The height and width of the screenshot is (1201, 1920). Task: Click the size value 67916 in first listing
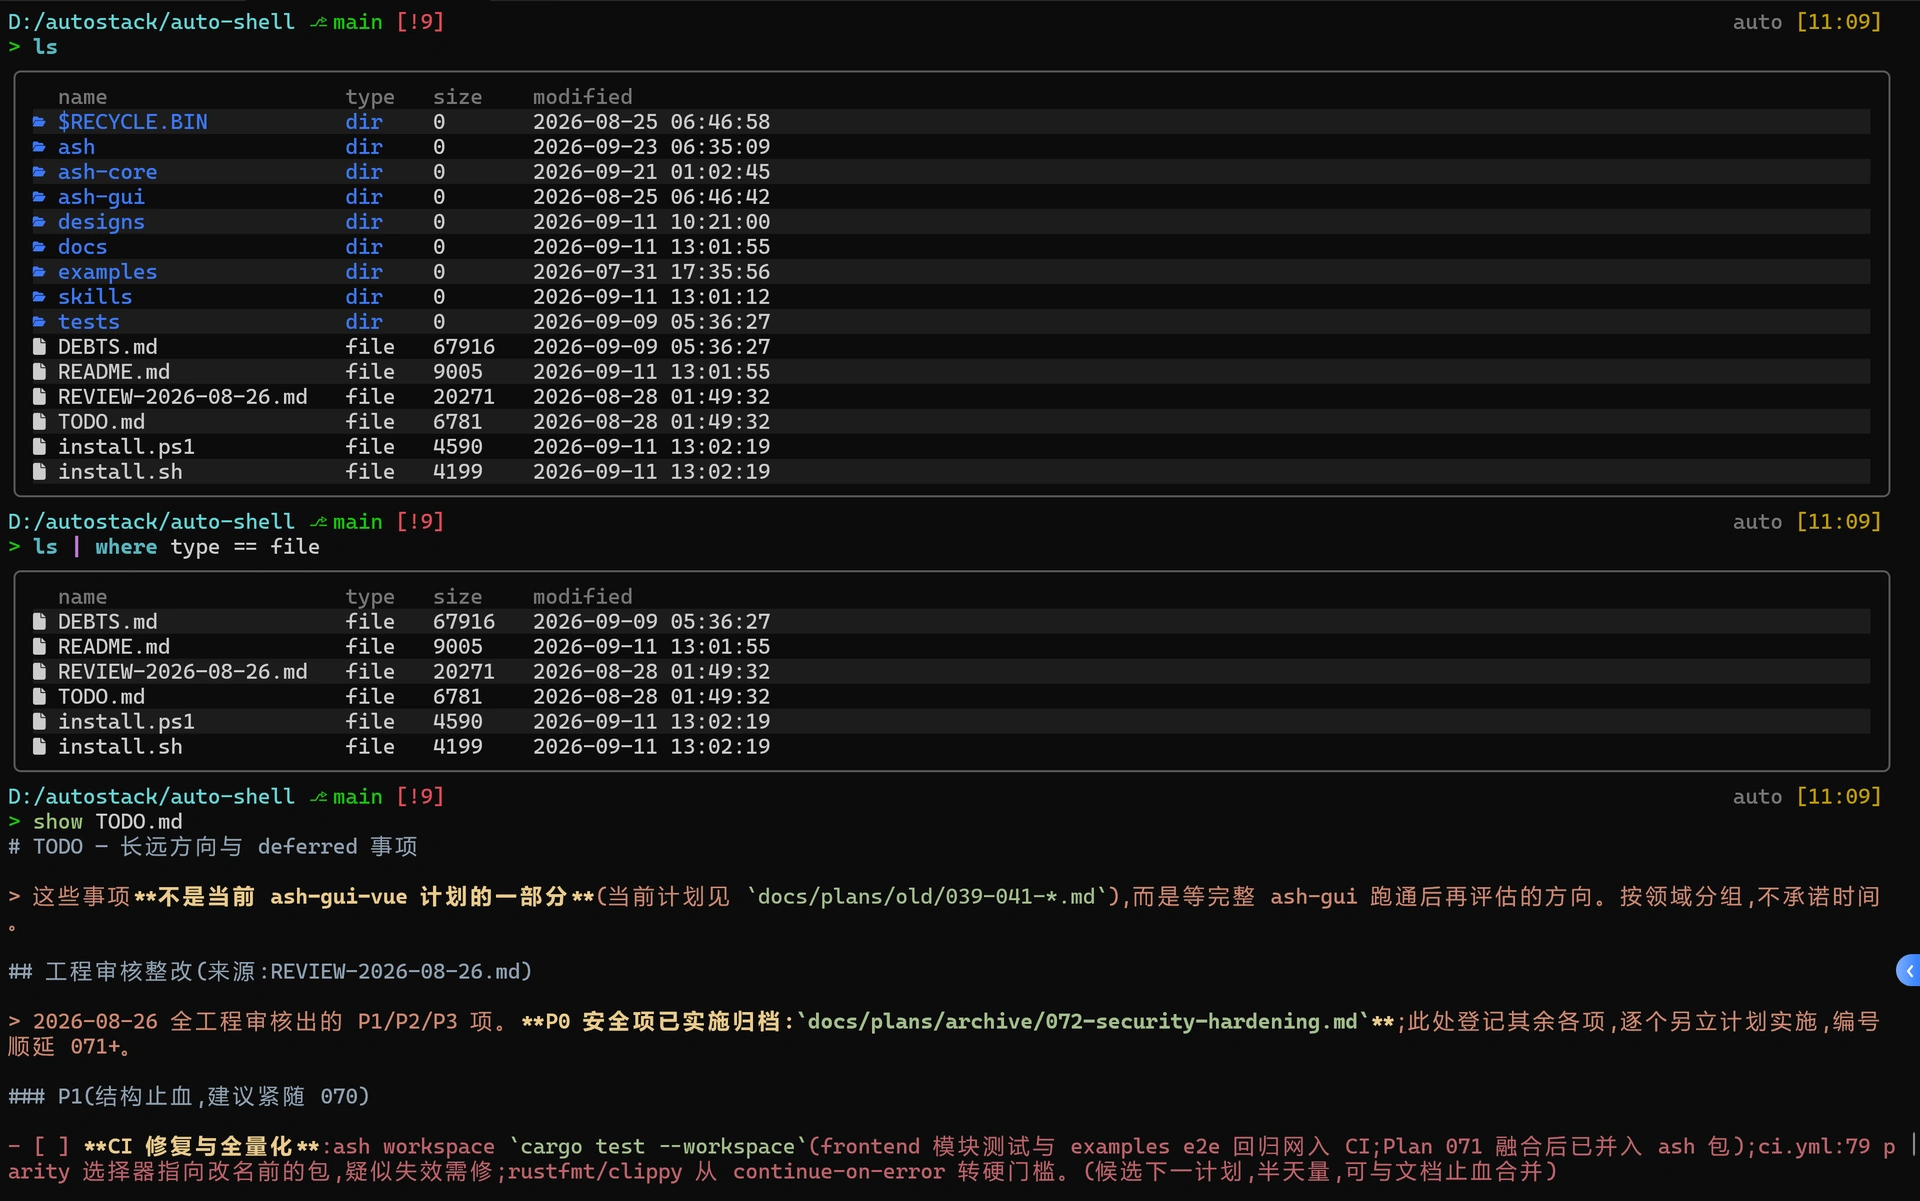(x=464, y=347)
